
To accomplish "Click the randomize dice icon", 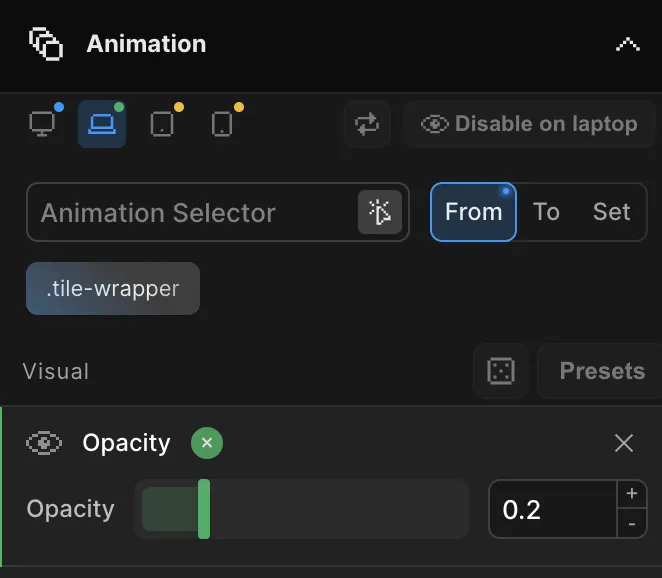I will point(501,371).
